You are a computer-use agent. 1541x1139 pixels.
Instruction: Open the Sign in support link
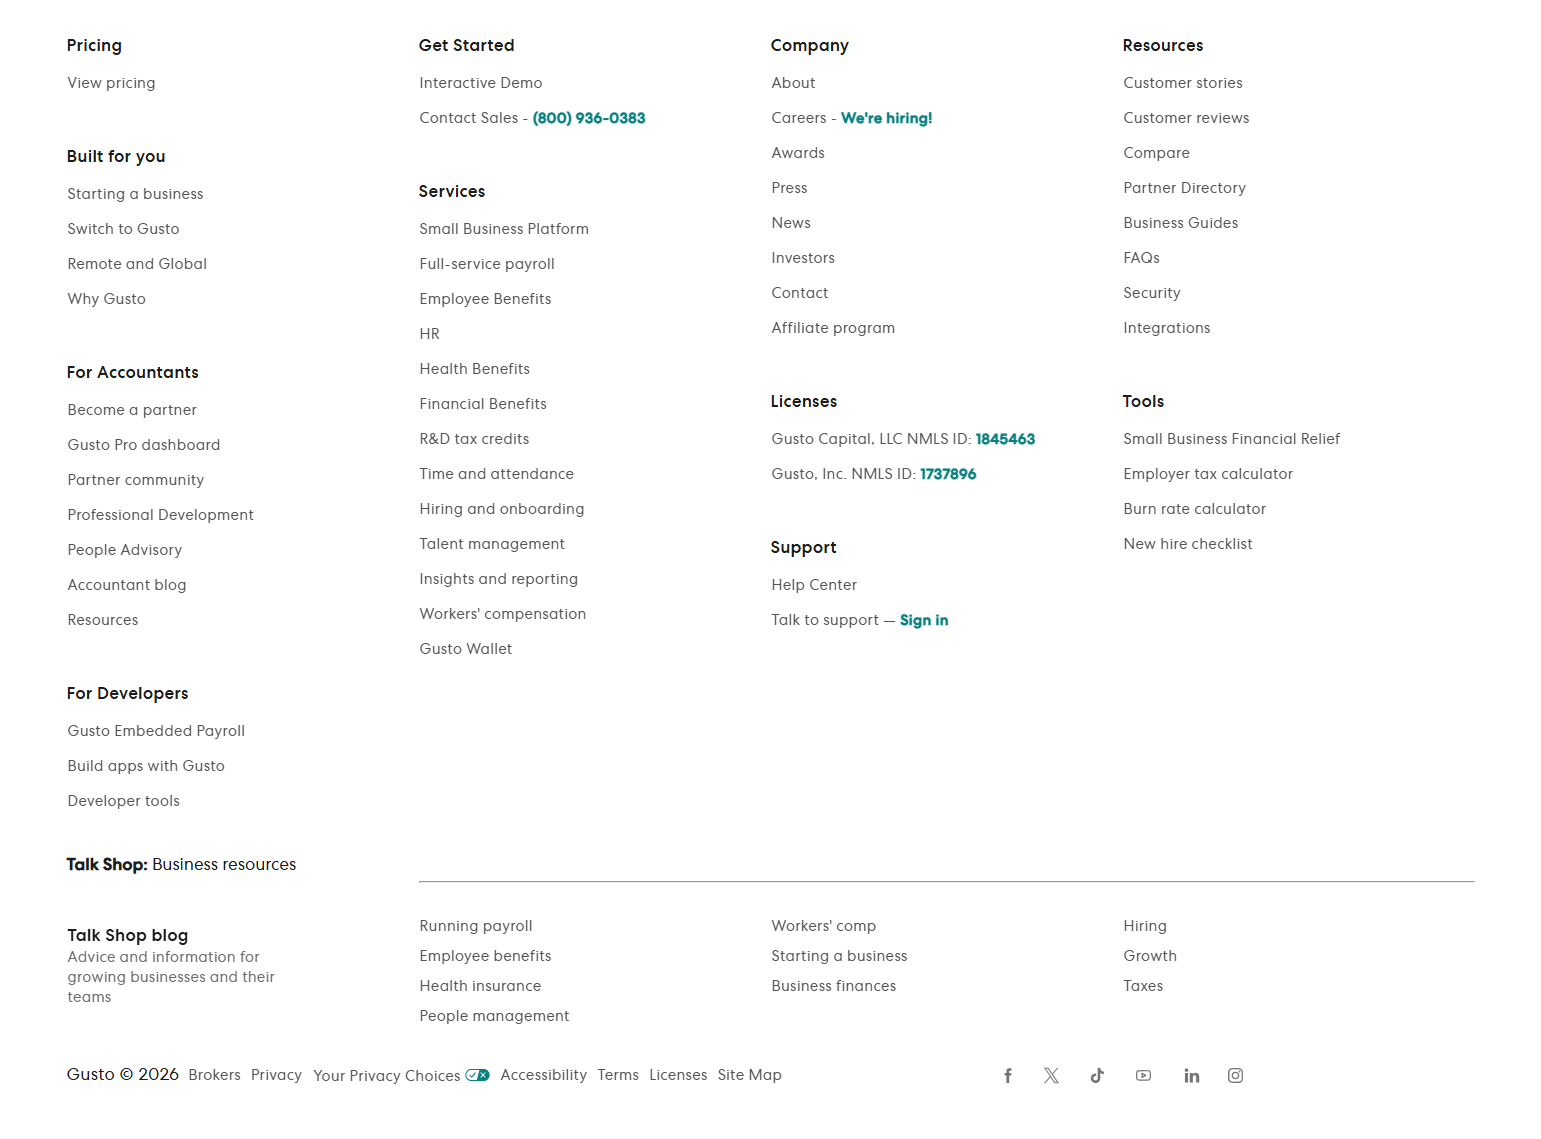click(924, 620)
